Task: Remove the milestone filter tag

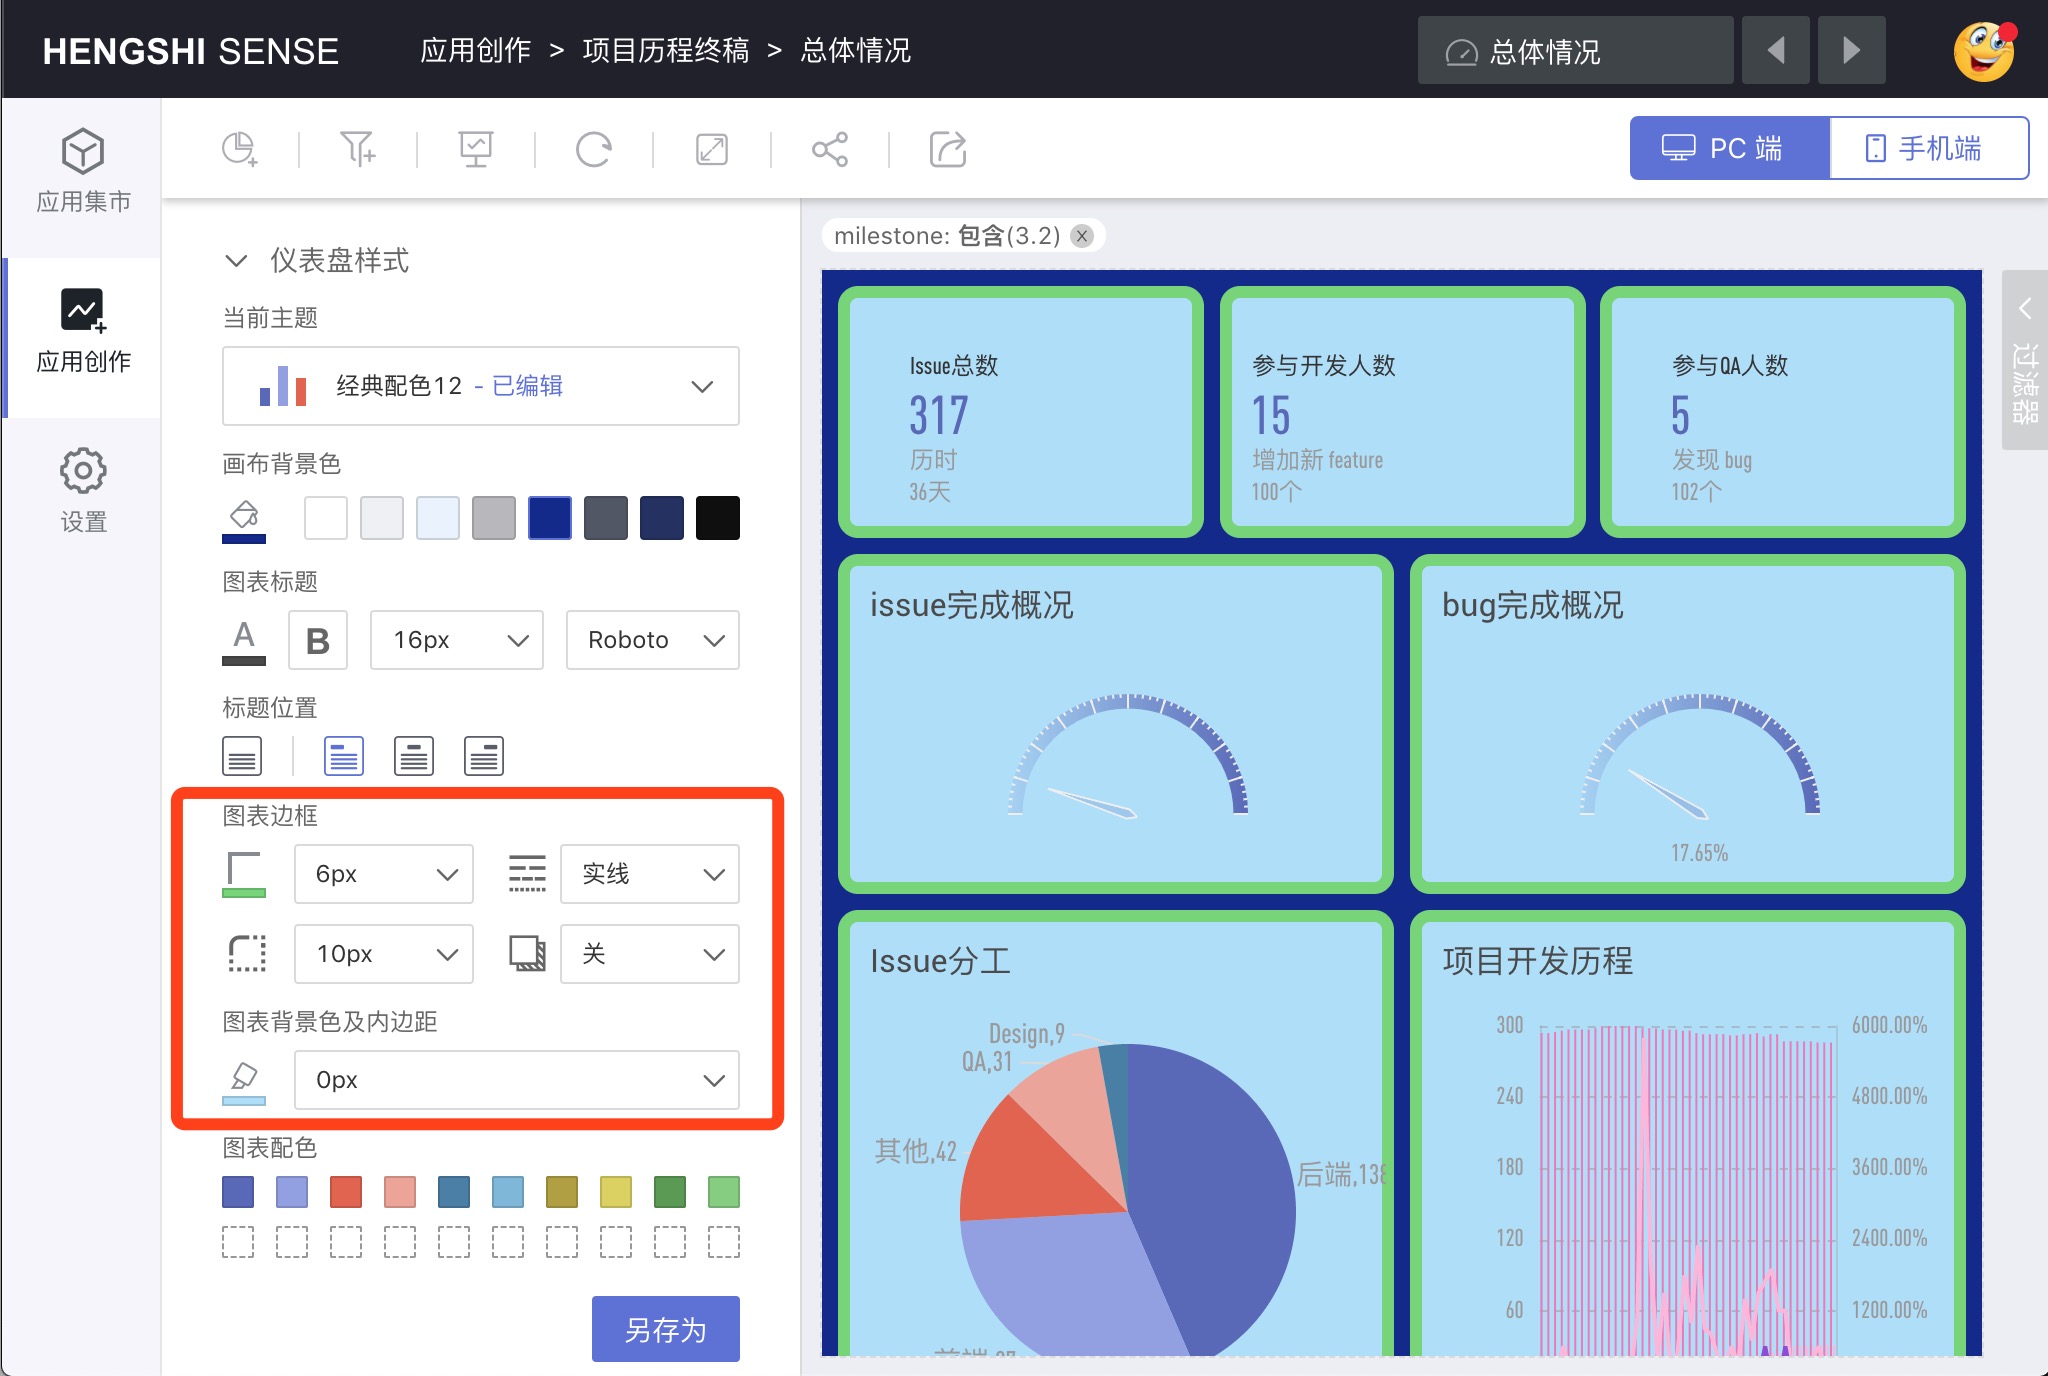Action: click(x=1081, y=236)
